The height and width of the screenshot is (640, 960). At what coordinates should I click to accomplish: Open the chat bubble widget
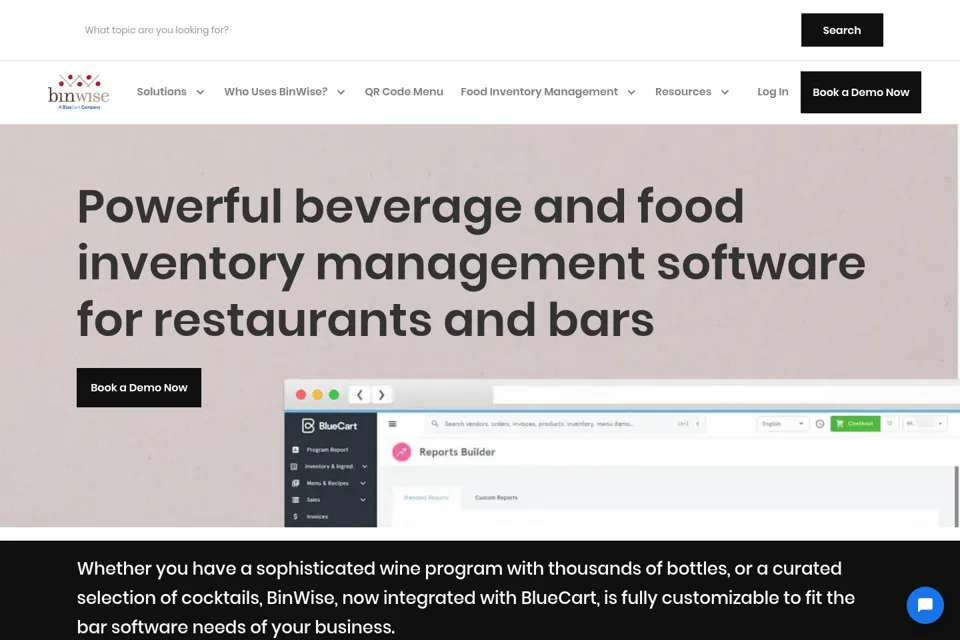(x=924, y=605)
